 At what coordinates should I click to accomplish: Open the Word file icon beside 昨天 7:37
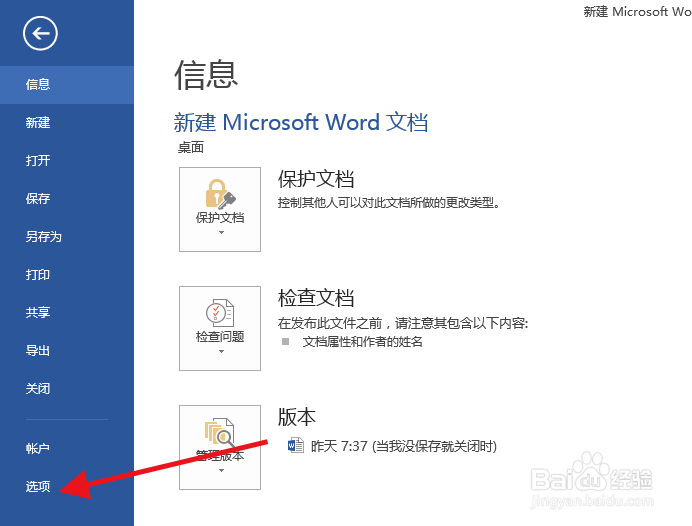pos(295,445)
